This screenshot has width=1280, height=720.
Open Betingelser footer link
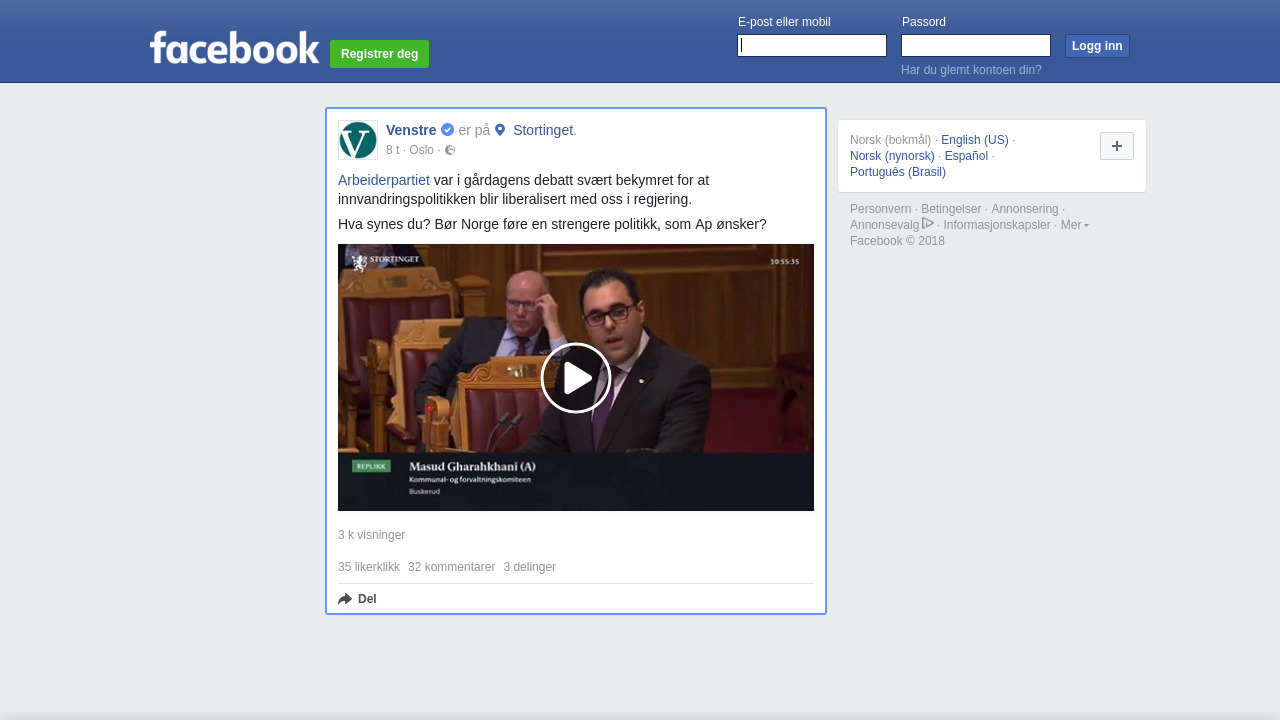(x=951, y=209)
